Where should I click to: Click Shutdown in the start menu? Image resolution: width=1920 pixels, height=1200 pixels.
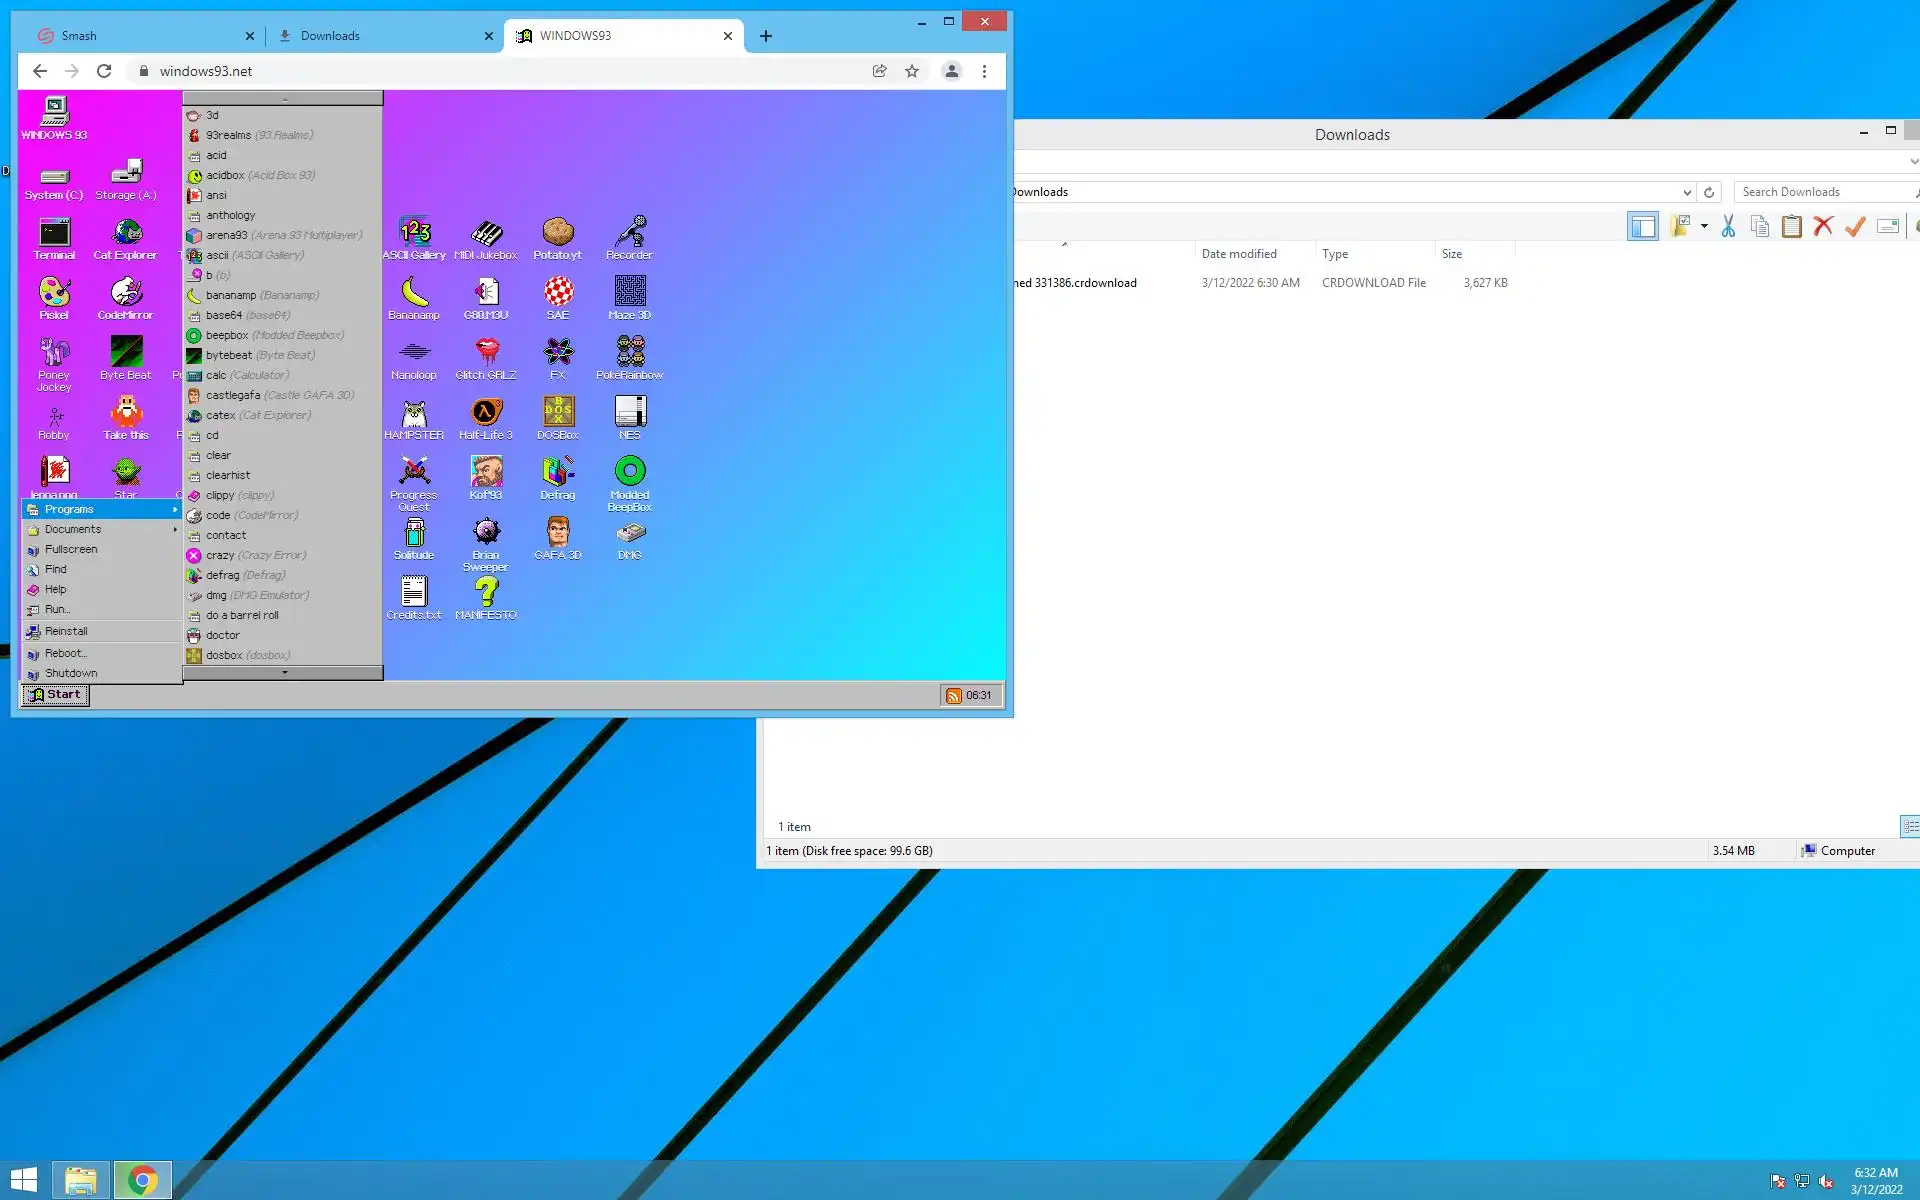click(70, 673)
